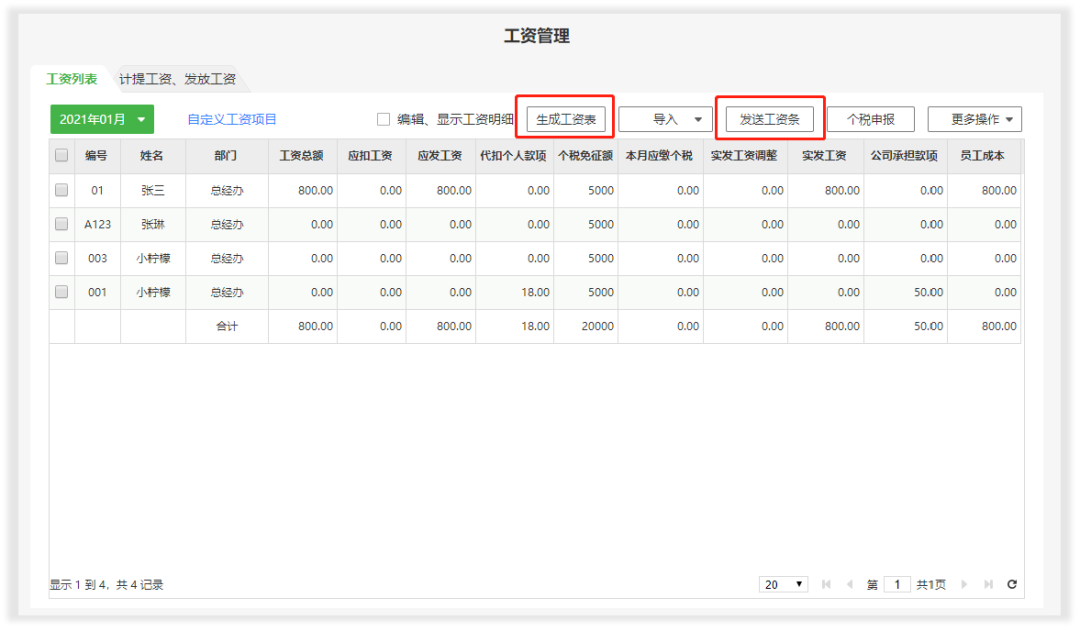This screenshot has height=631, width=1080.
Task: Click the 公司承担款项 column header
Action: (x=905, y=156)
